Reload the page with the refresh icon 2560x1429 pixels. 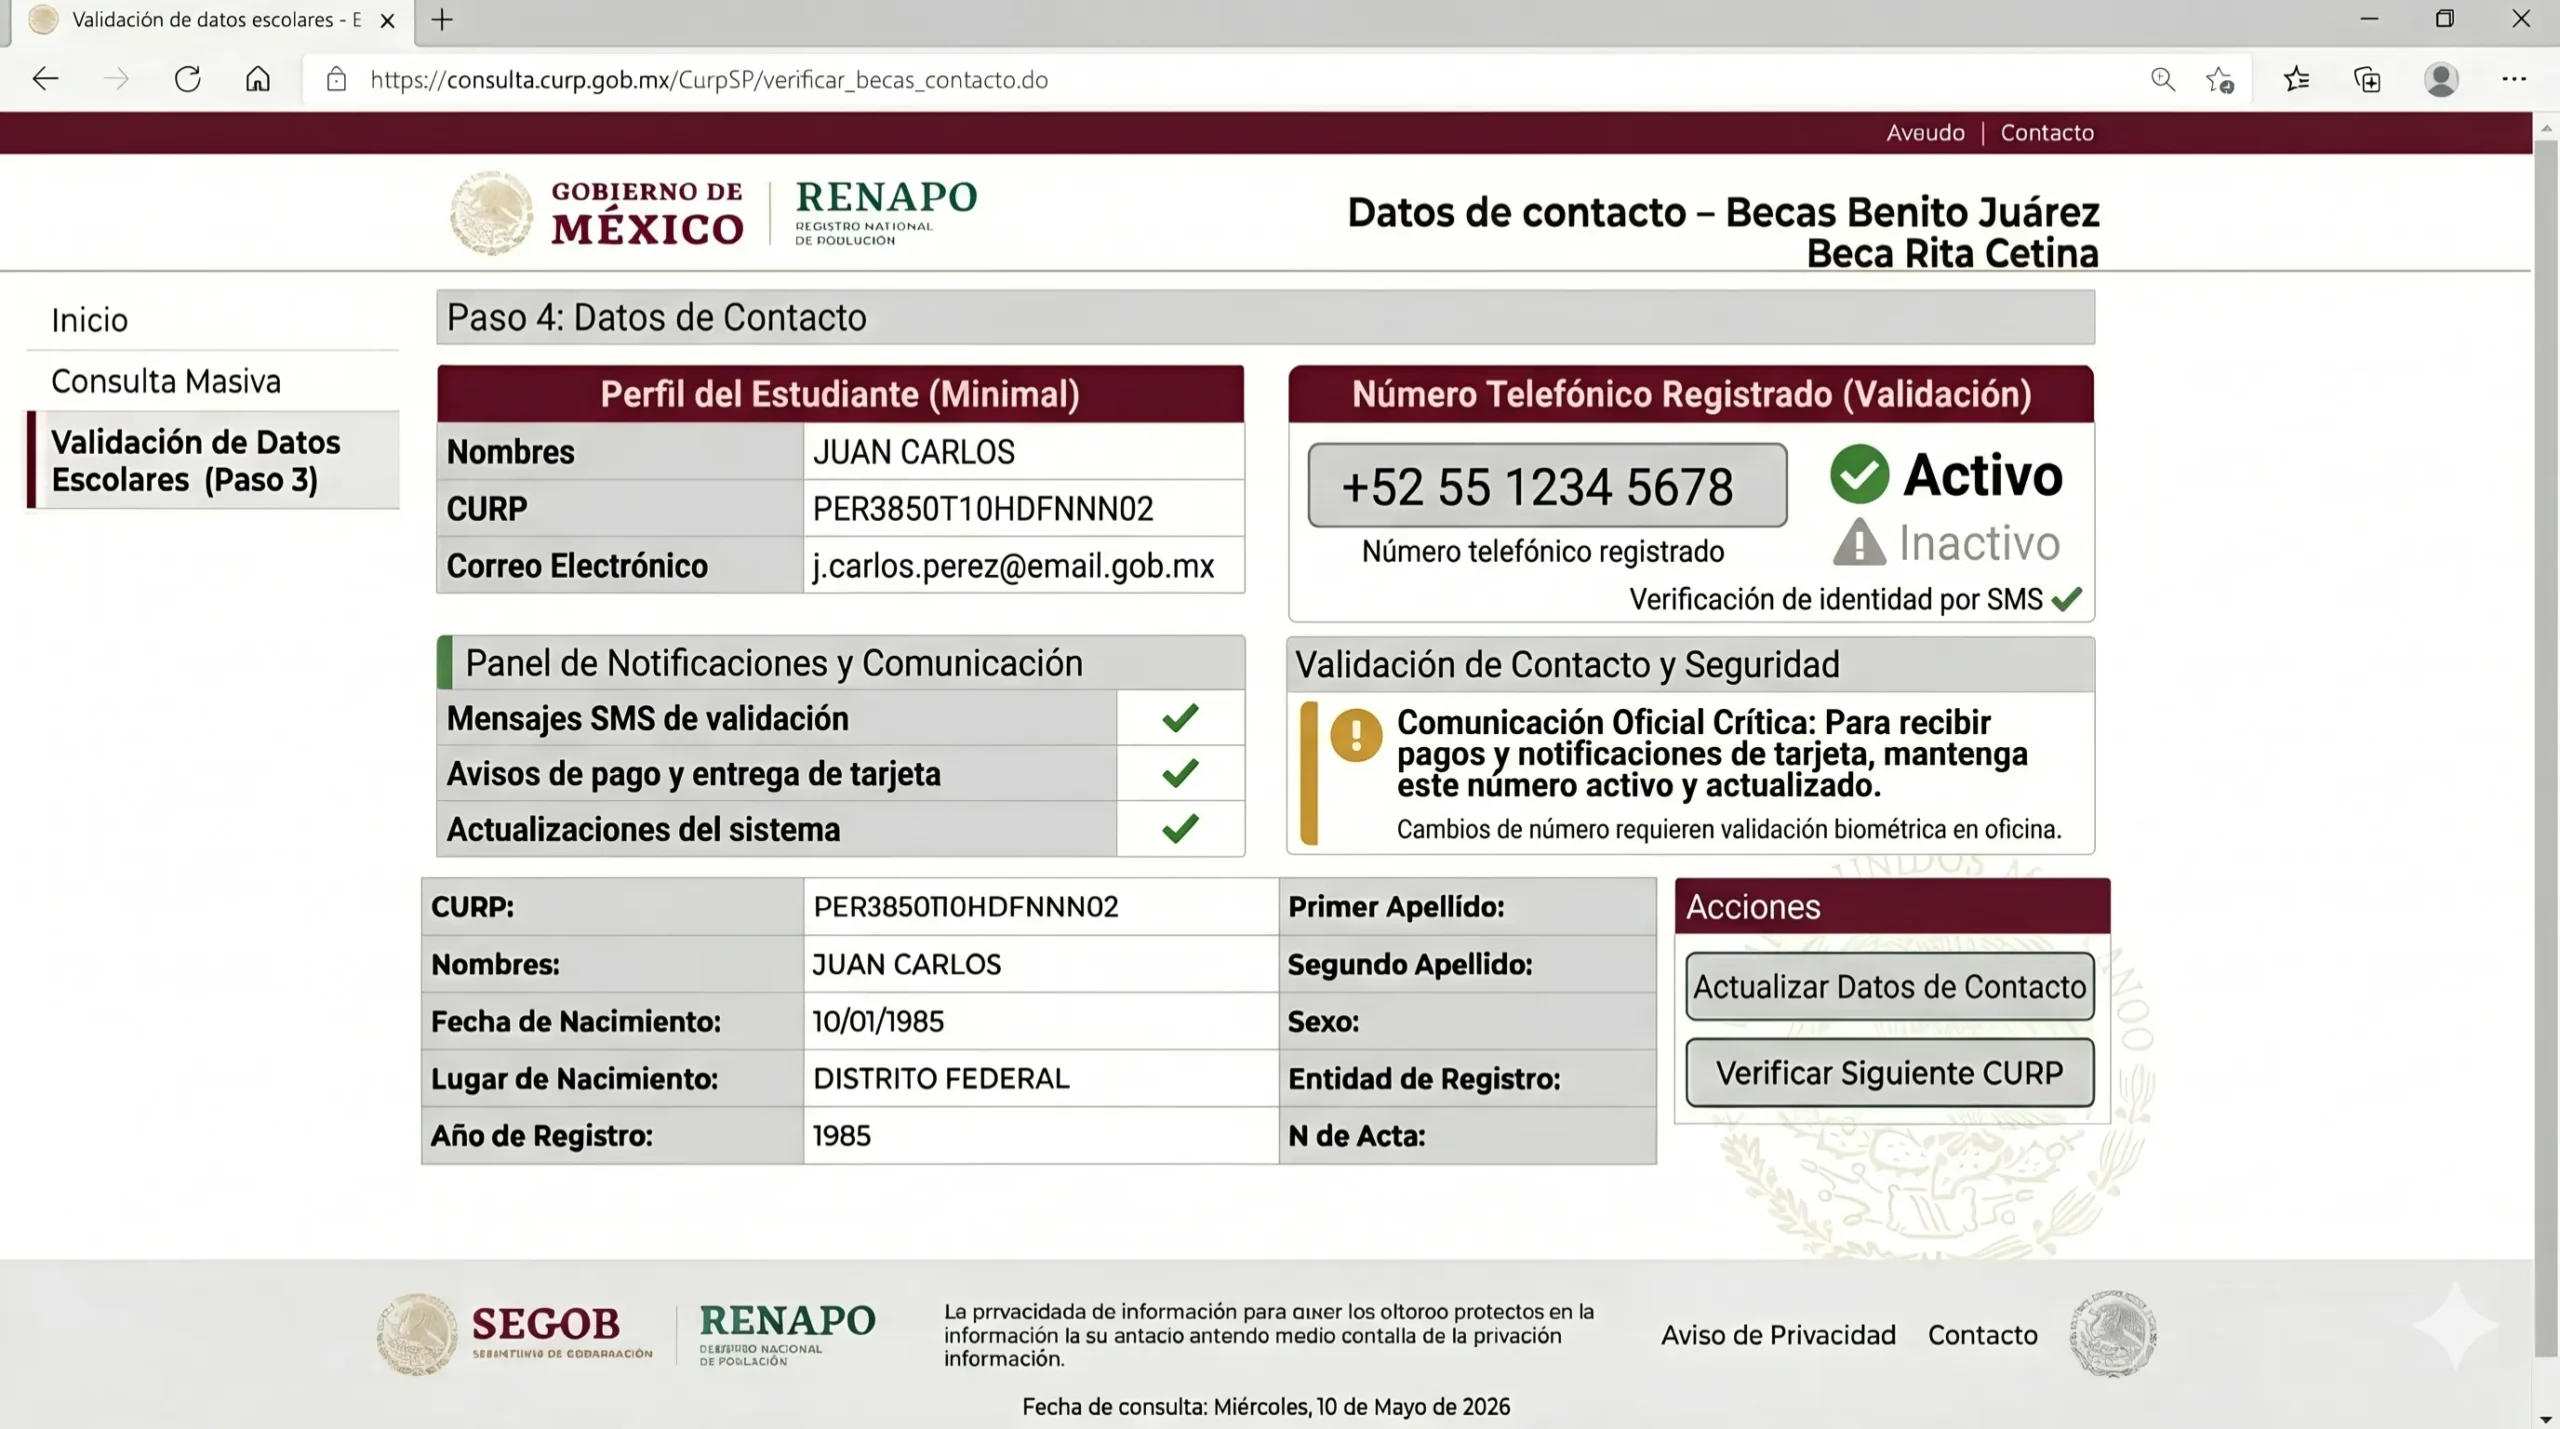(188, 79)
